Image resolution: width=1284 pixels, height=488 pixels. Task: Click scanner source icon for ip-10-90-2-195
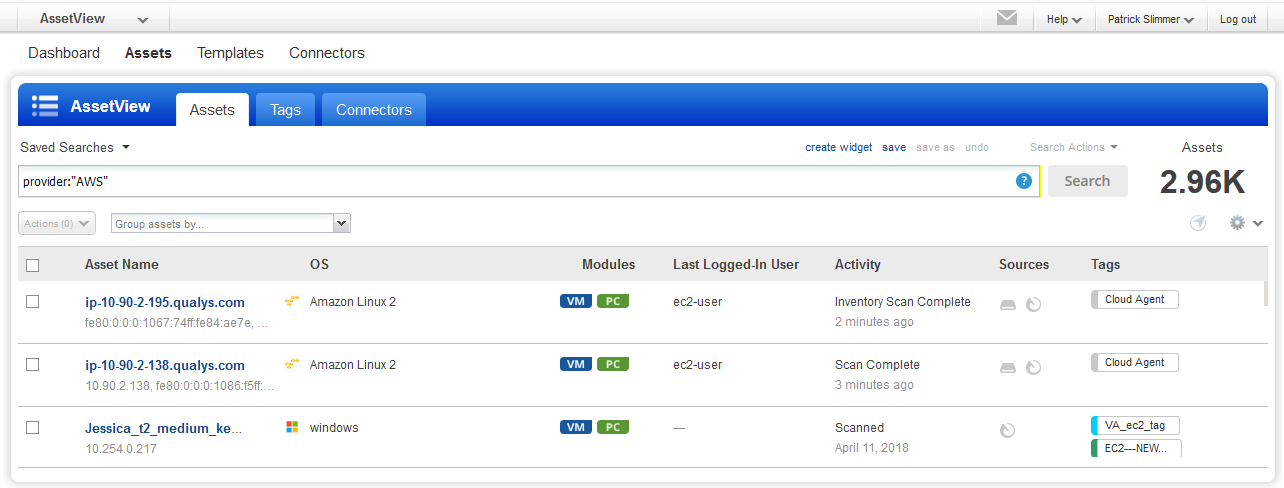tap(1008, 304)
